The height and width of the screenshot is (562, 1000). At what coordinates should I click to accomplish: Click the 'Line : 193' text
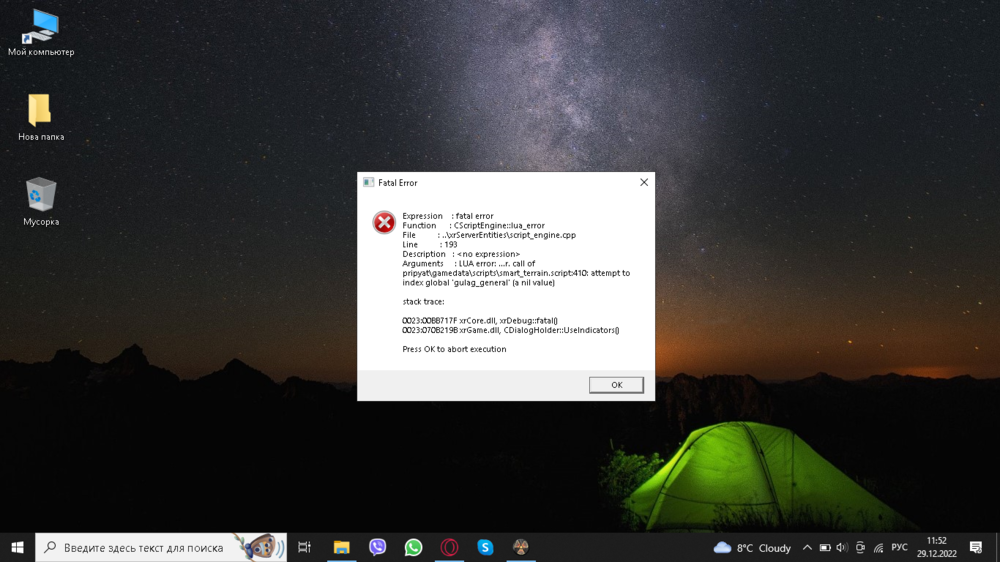tap(429, 244)
